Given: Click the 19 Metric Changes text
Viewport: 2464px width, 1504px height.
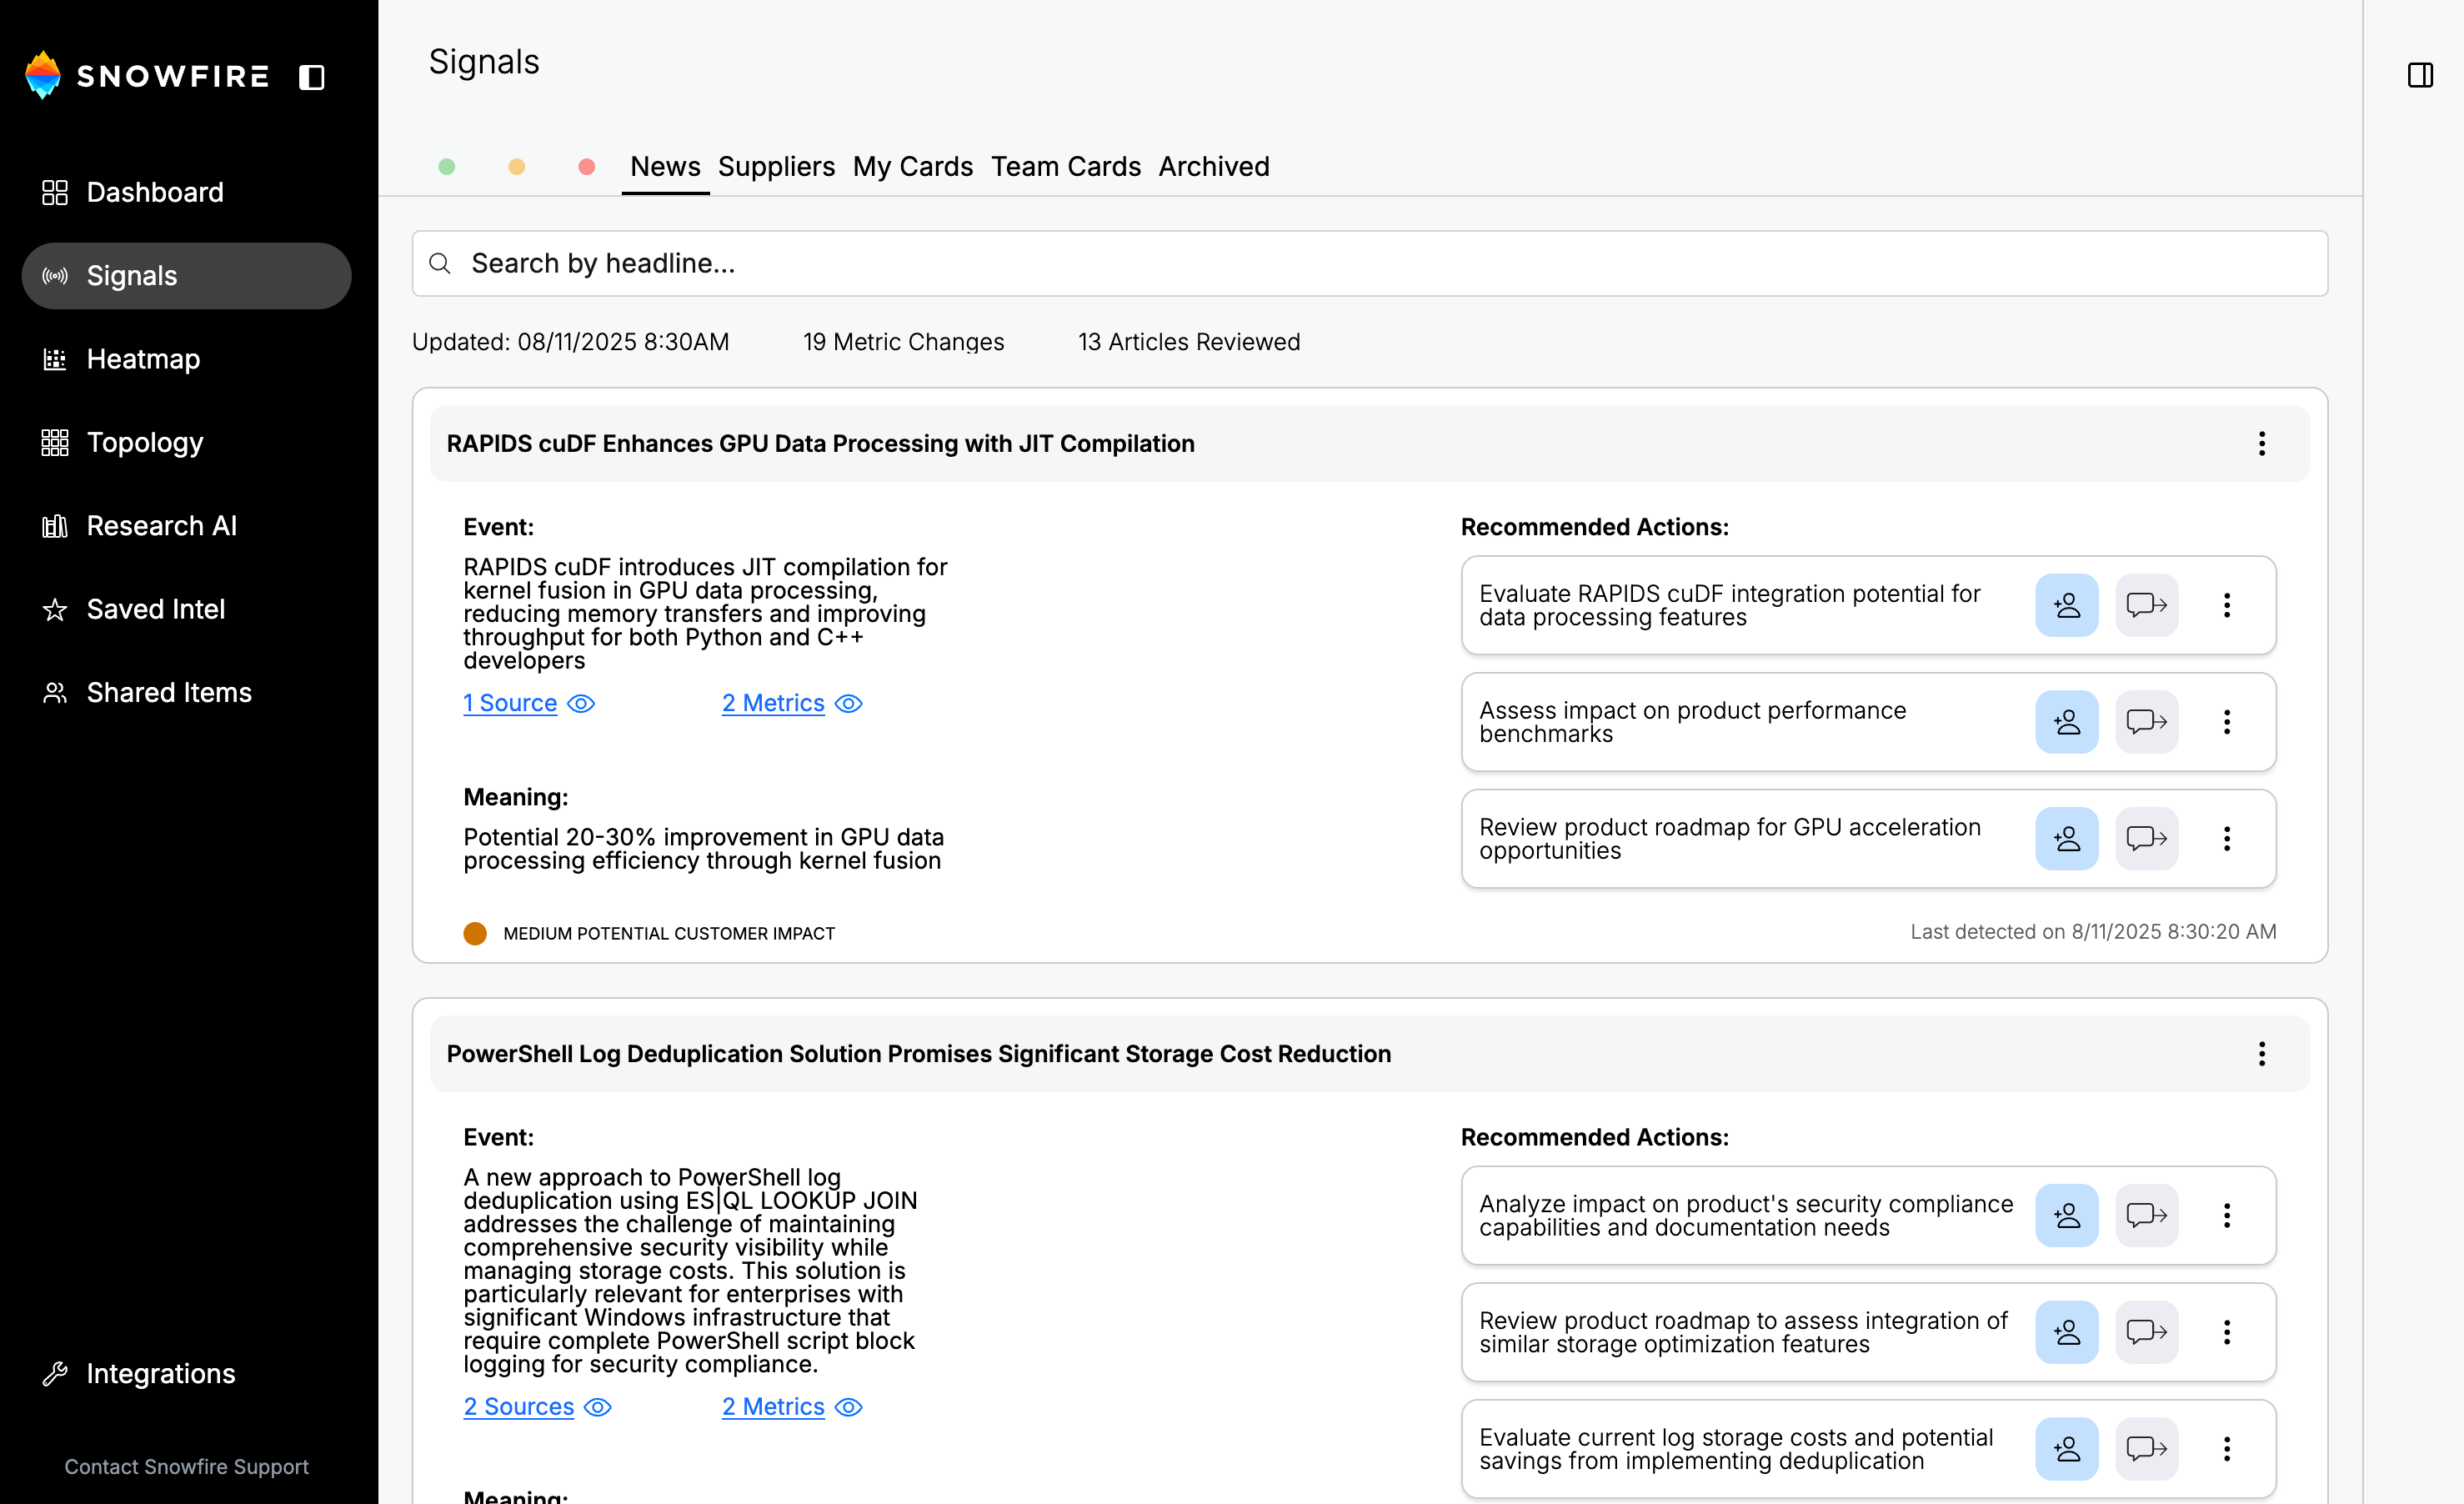Looking at the screenshot, I should 903,342.
